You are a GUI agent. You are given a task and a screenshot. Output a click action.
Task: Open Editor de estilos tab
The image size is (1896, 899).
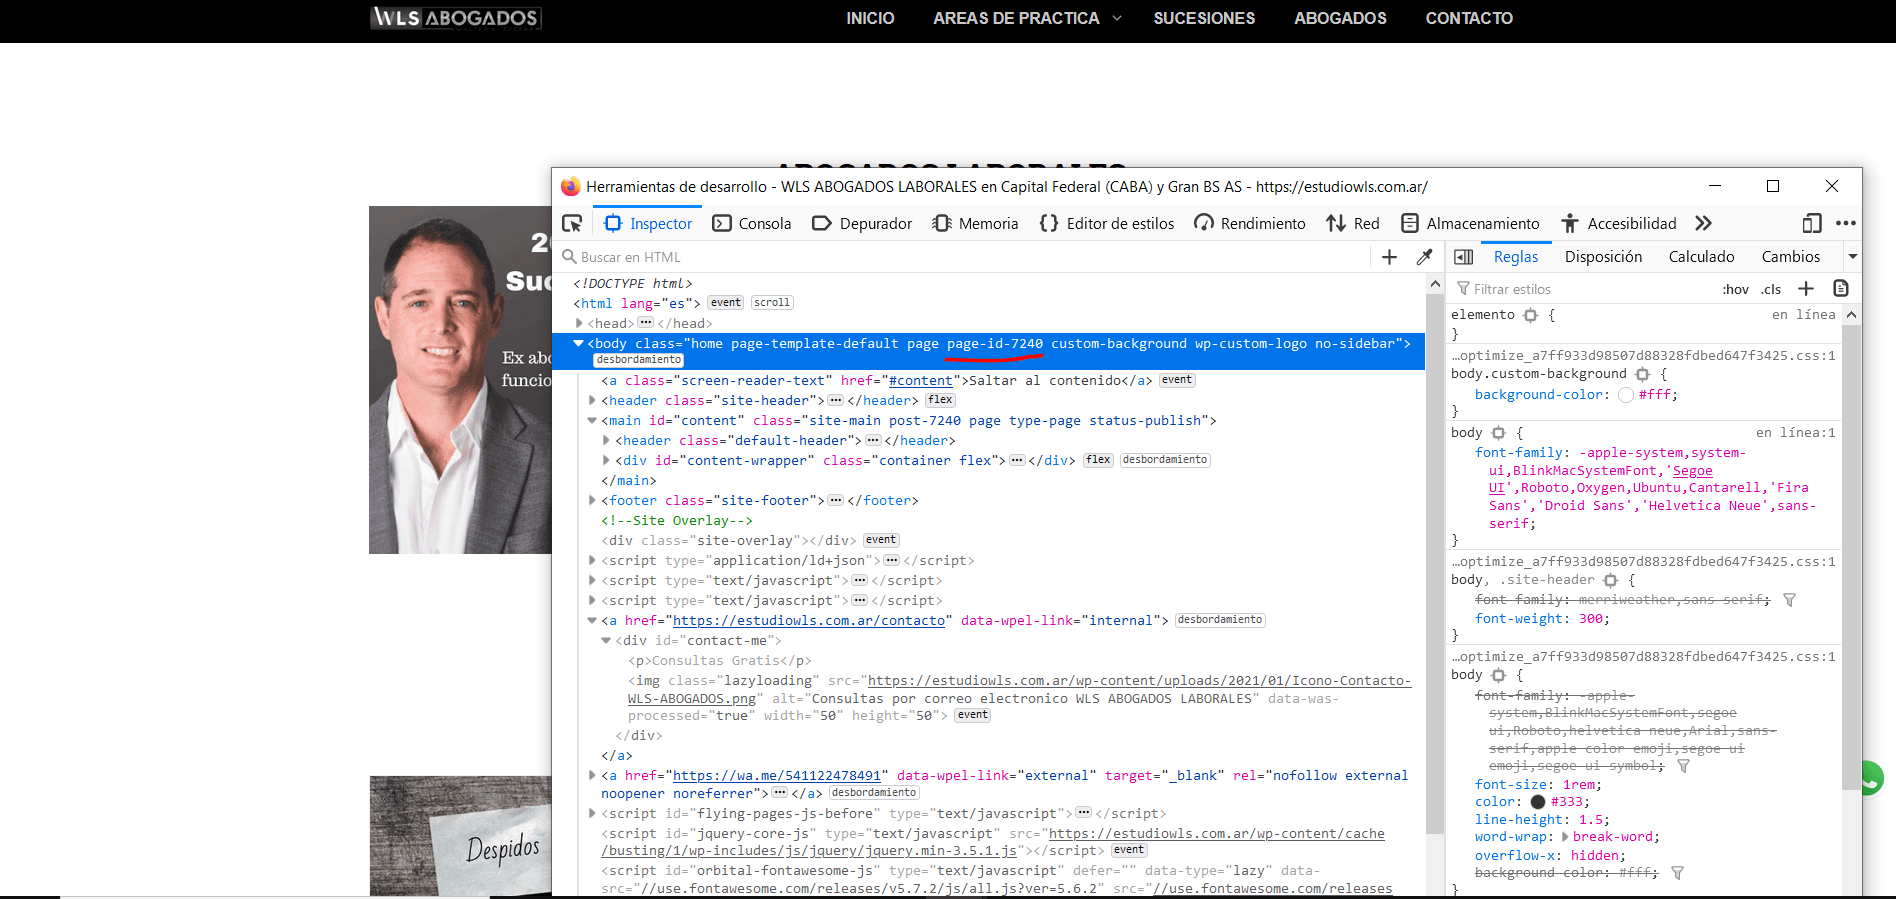coord(1107,223)
